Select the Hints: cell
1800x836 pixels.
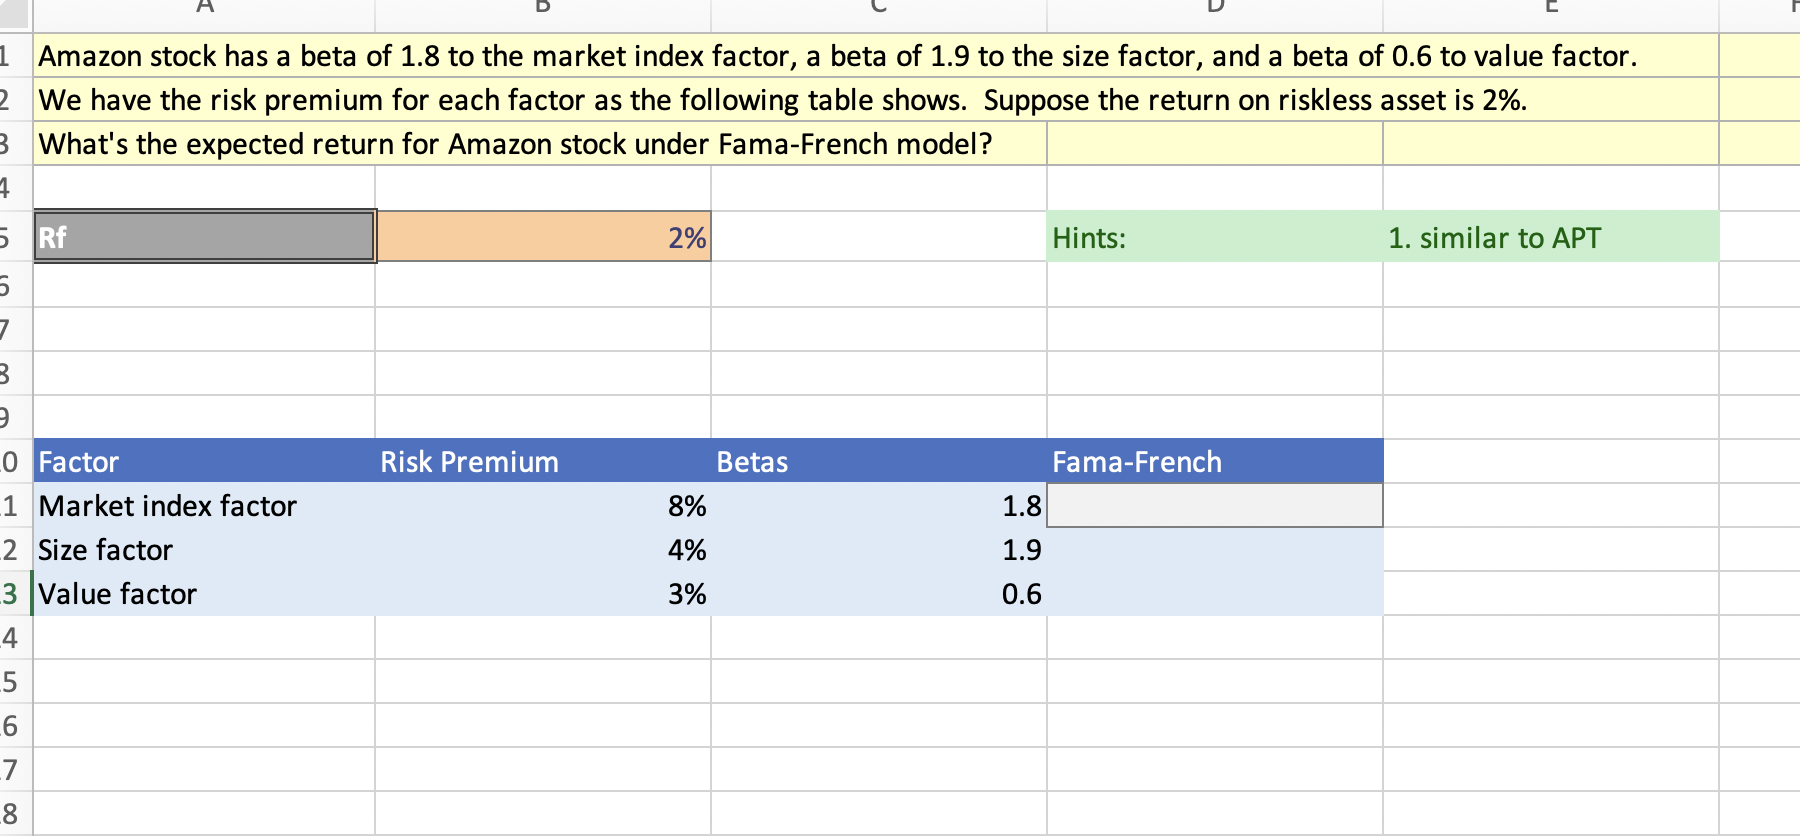tap(1214, 238)
